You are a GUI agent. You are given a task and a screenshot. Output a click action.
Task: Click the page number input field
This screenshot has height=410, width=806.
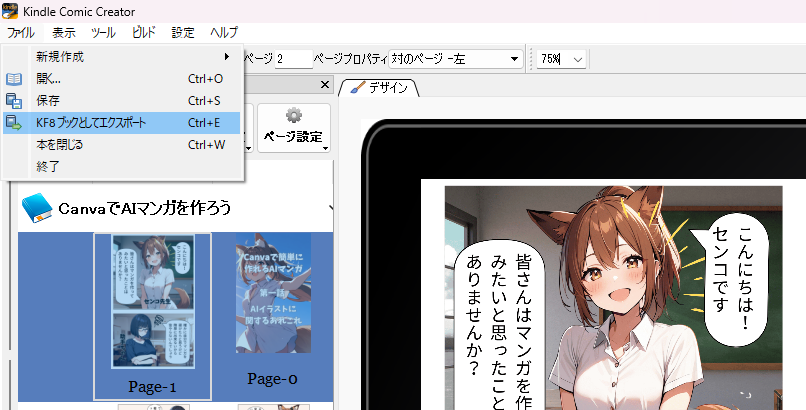pos(290,59)
